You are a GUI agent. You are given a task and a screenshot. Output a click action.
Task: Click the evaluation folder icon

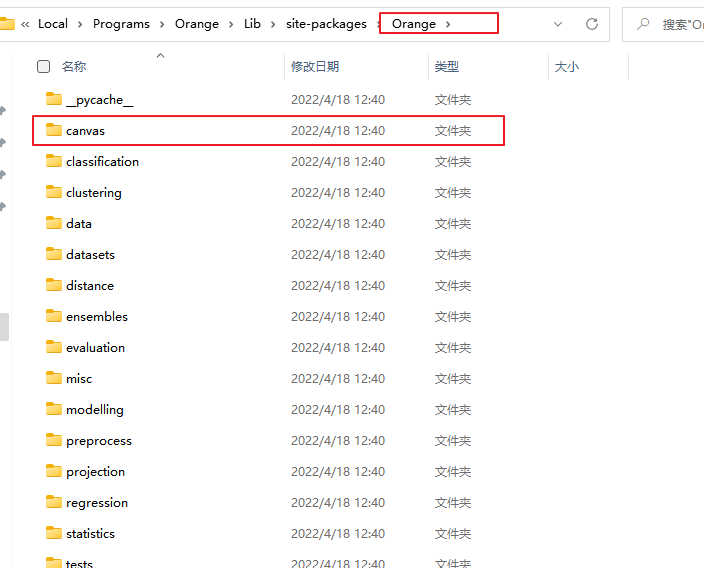(x=53, y=347)
